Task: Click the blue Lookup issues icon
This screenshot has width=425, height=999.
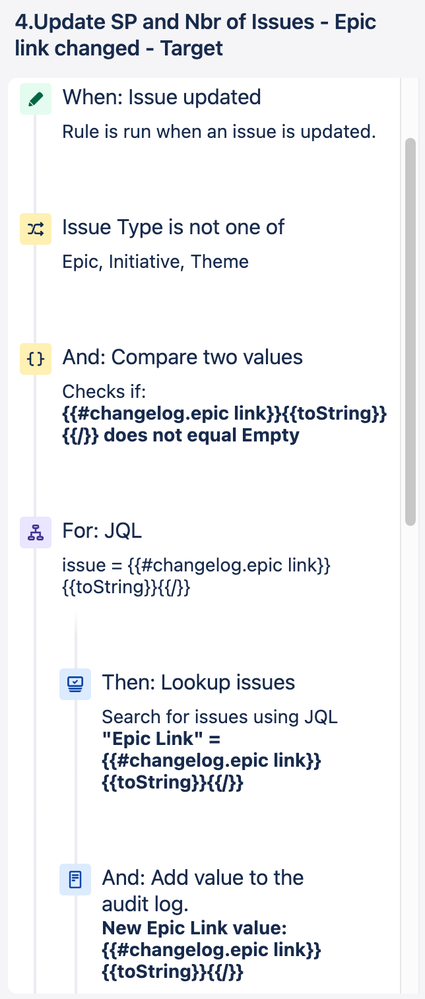Action: pyautogui.click(x=75, y=684)
